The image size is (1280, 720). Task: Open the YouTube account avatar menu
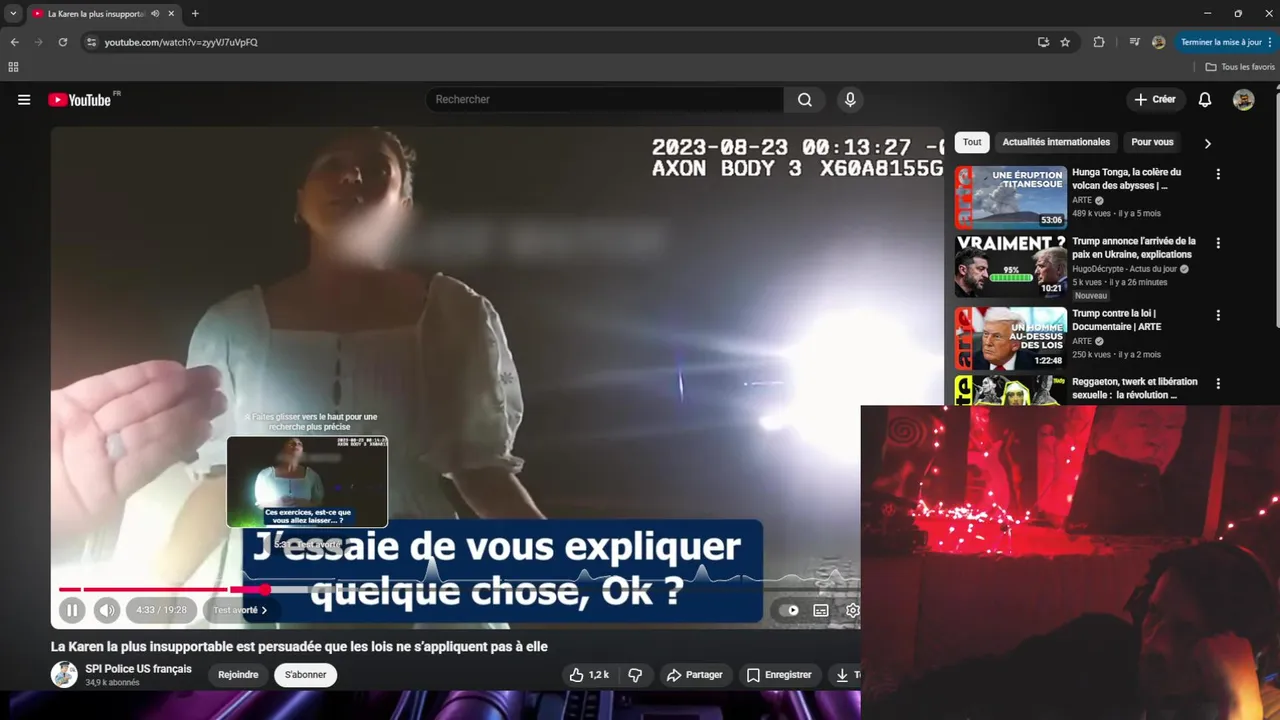[x=1243, y=100]
